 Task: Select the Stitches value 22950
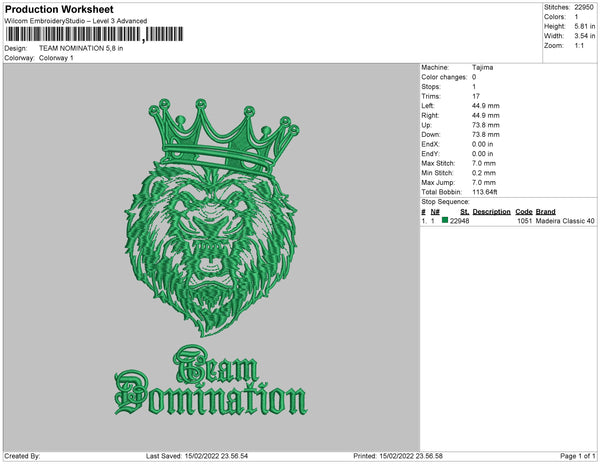584,7
